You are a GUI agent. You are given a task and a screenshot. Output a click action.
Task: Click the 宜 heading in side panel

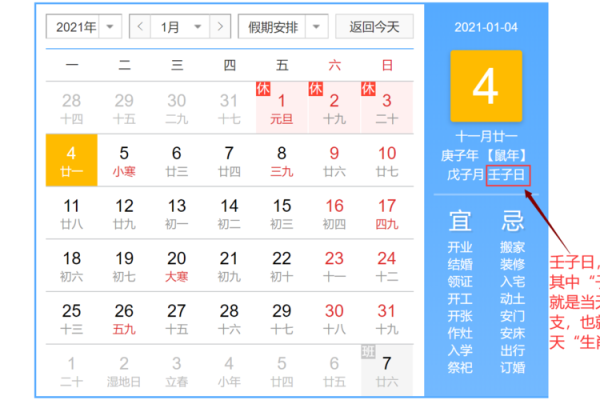tap(460, 219)
